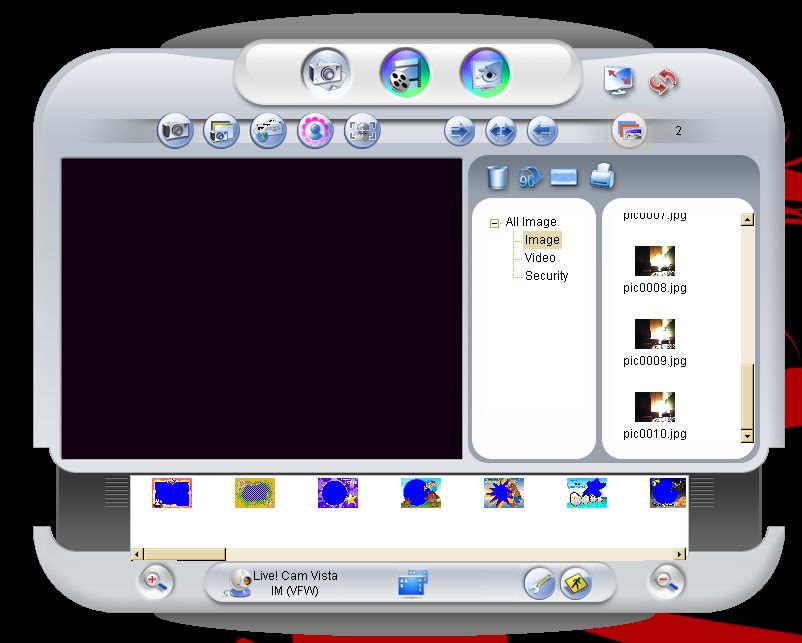Select the pink-bordered blue rectangle frame

coord(172,493)
